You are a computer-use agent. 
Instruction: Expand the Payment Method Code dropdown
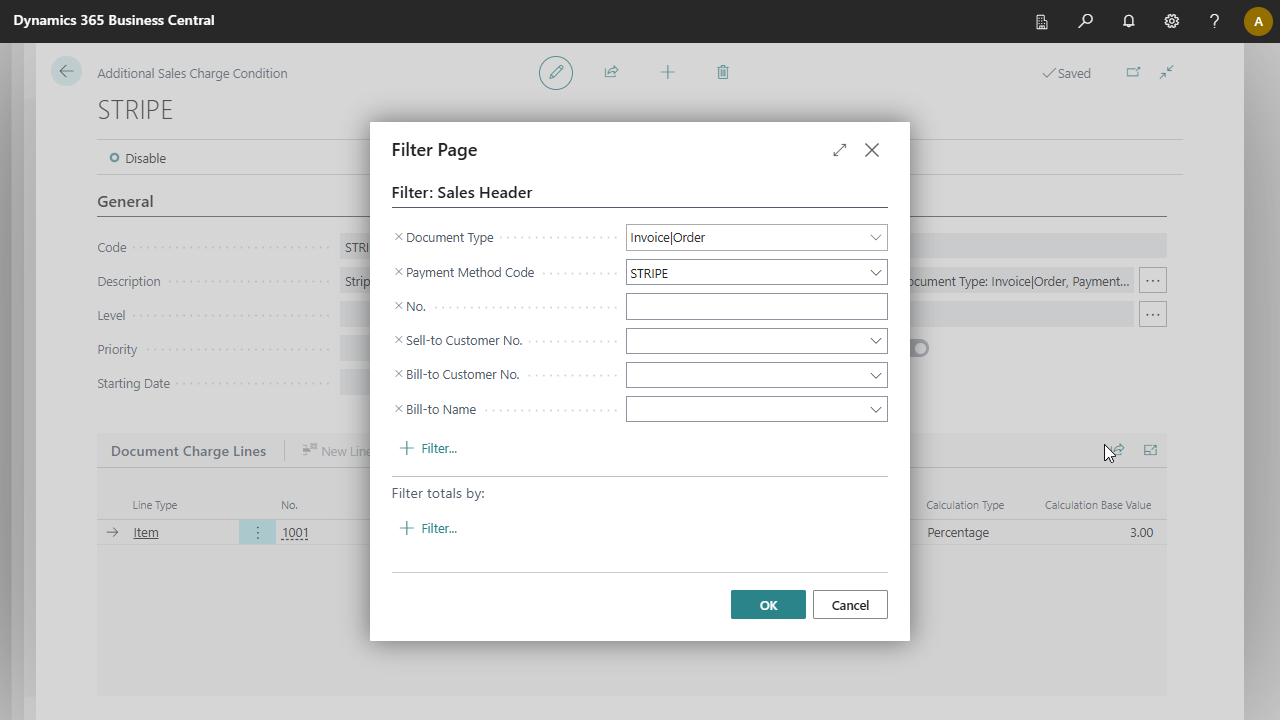(875, 272)
